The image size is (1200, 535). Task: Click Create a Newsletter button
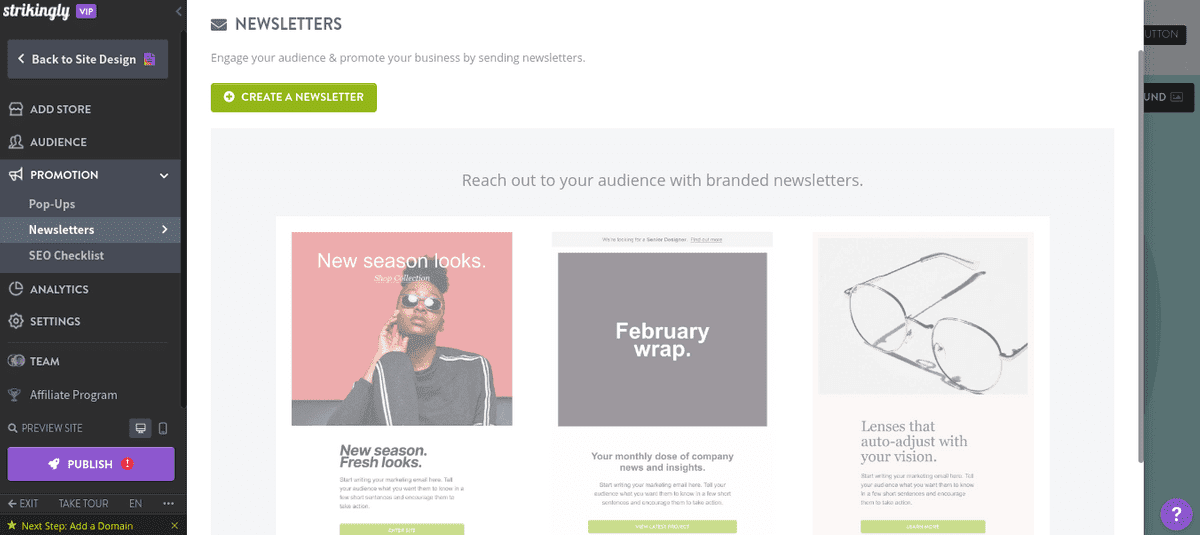tap(294, 97)
